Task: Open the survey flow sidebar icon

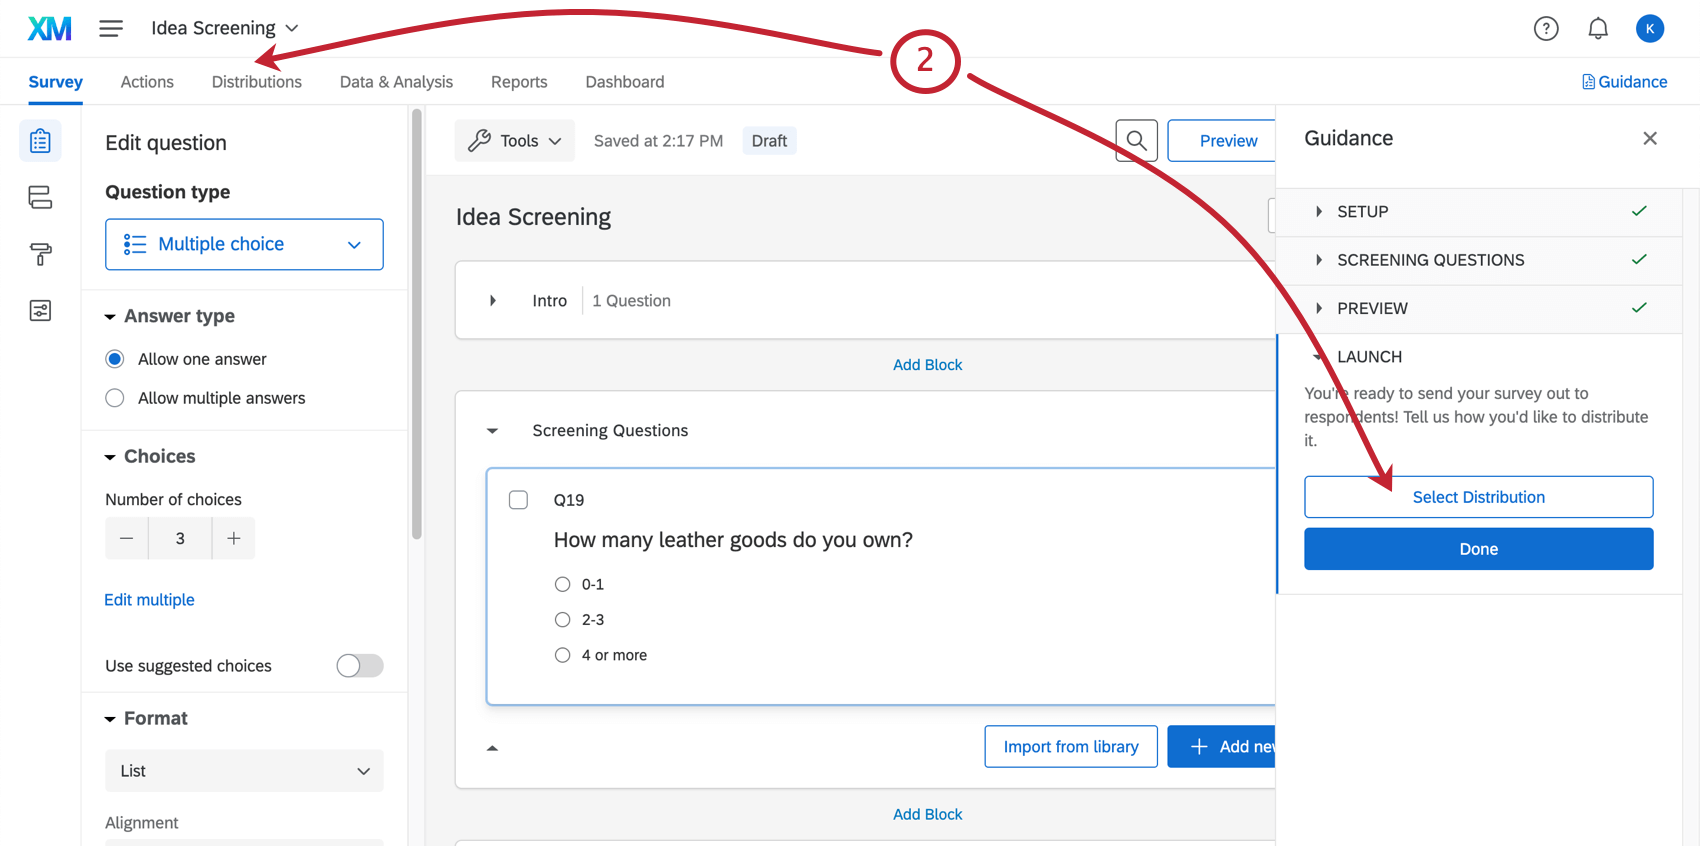Action: pos(40,197)
